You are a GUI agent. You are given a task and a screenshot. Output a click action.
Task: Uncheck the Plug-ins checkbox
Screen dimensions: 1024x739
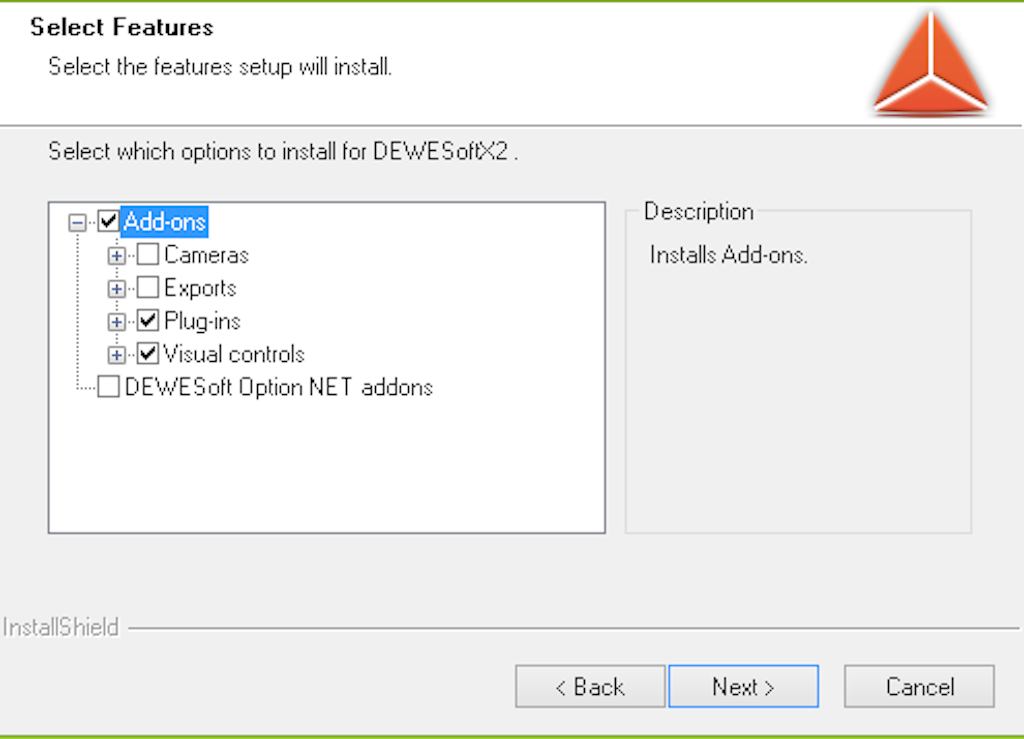click(148, 321)
